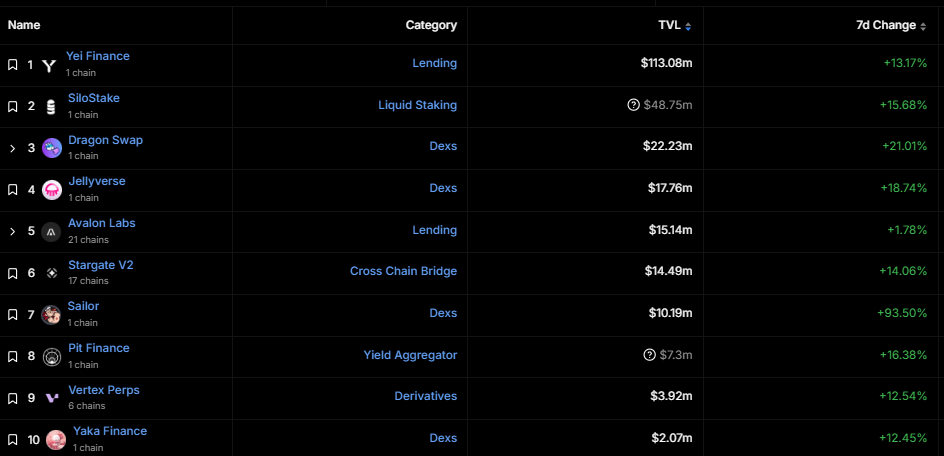944x456 pixels.
Task: Click the Stargate V2 logo icon
Action: click(x=52, y=273)
